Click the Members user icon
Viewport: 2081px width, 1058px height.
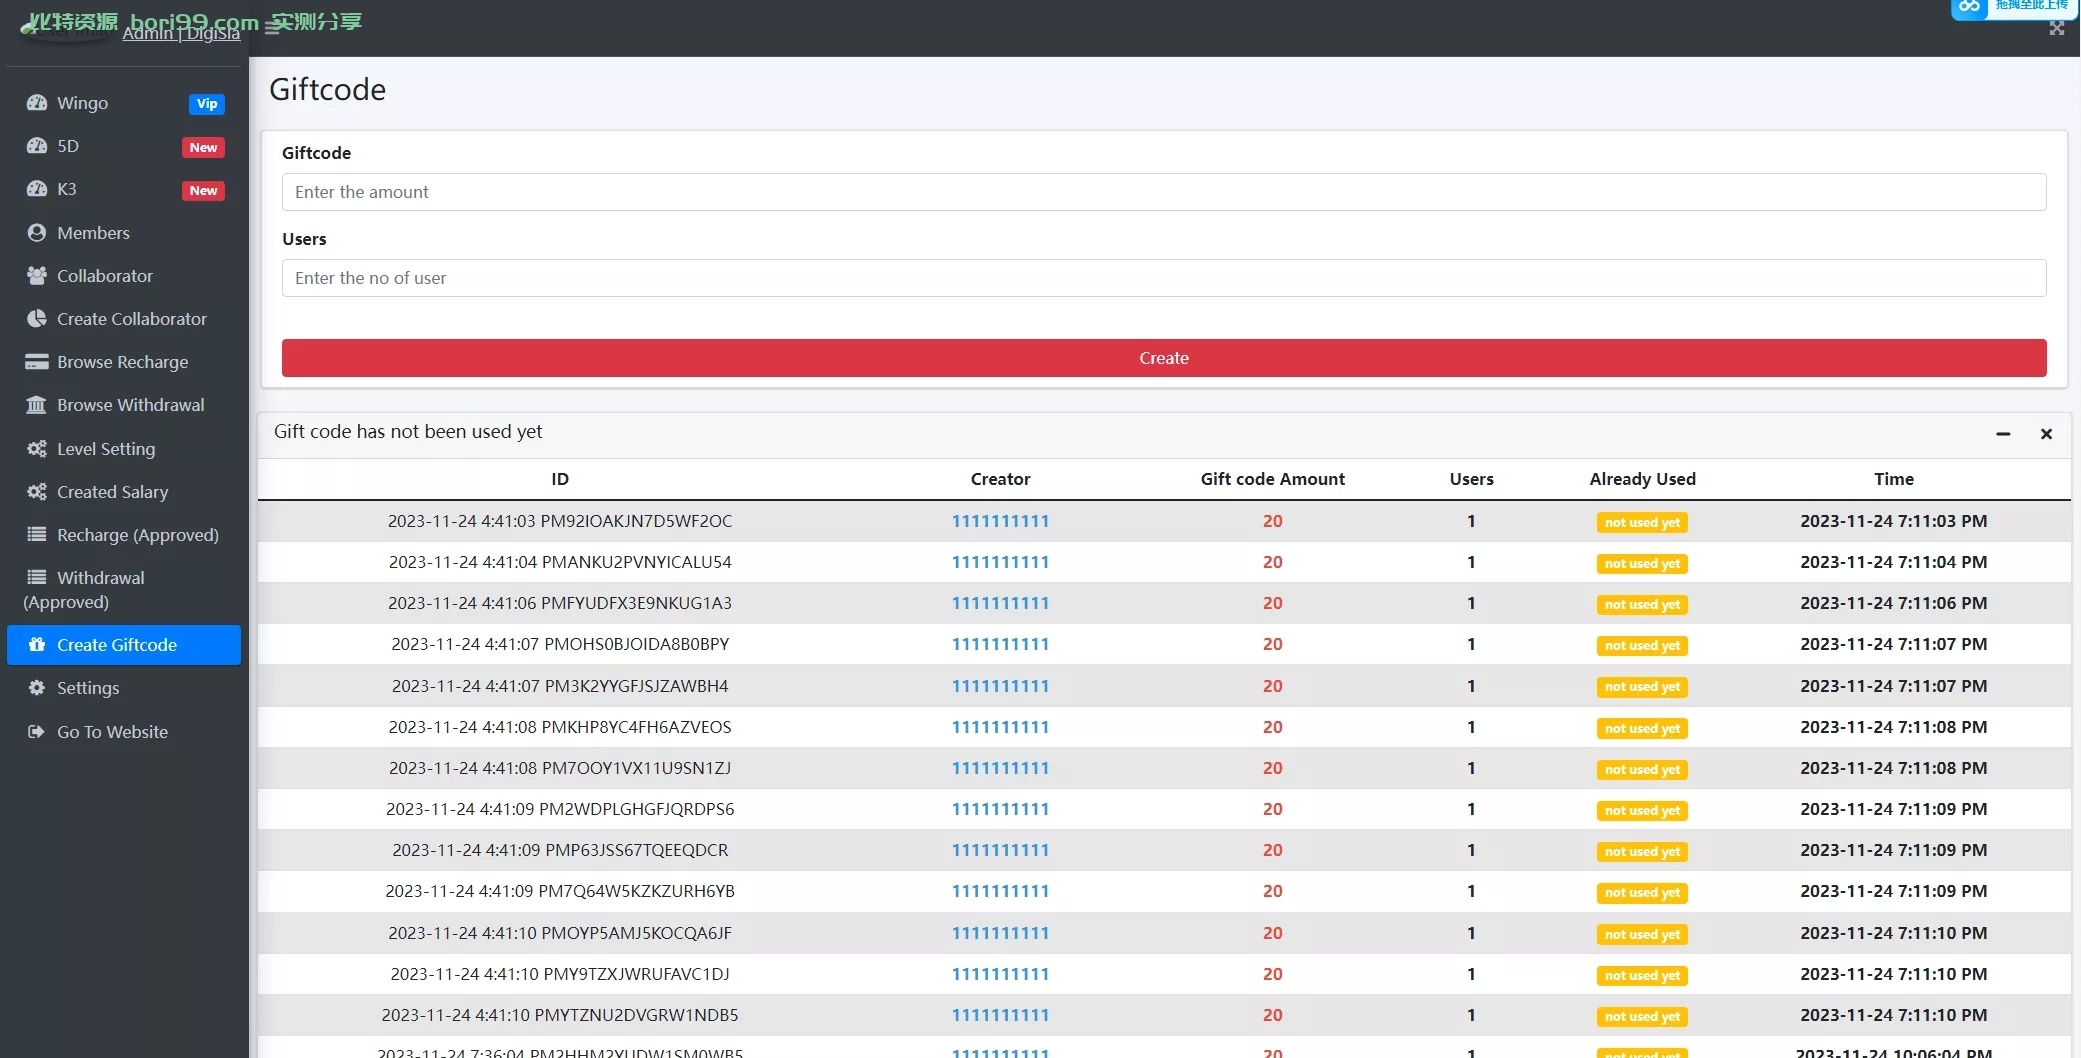(37, 233)
